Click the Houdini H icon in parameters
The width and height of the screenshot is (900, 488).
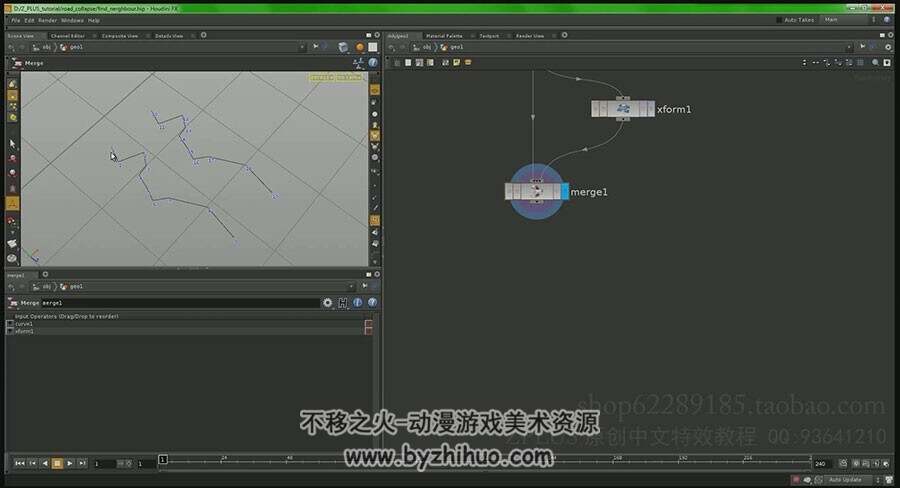coord(343,303)
